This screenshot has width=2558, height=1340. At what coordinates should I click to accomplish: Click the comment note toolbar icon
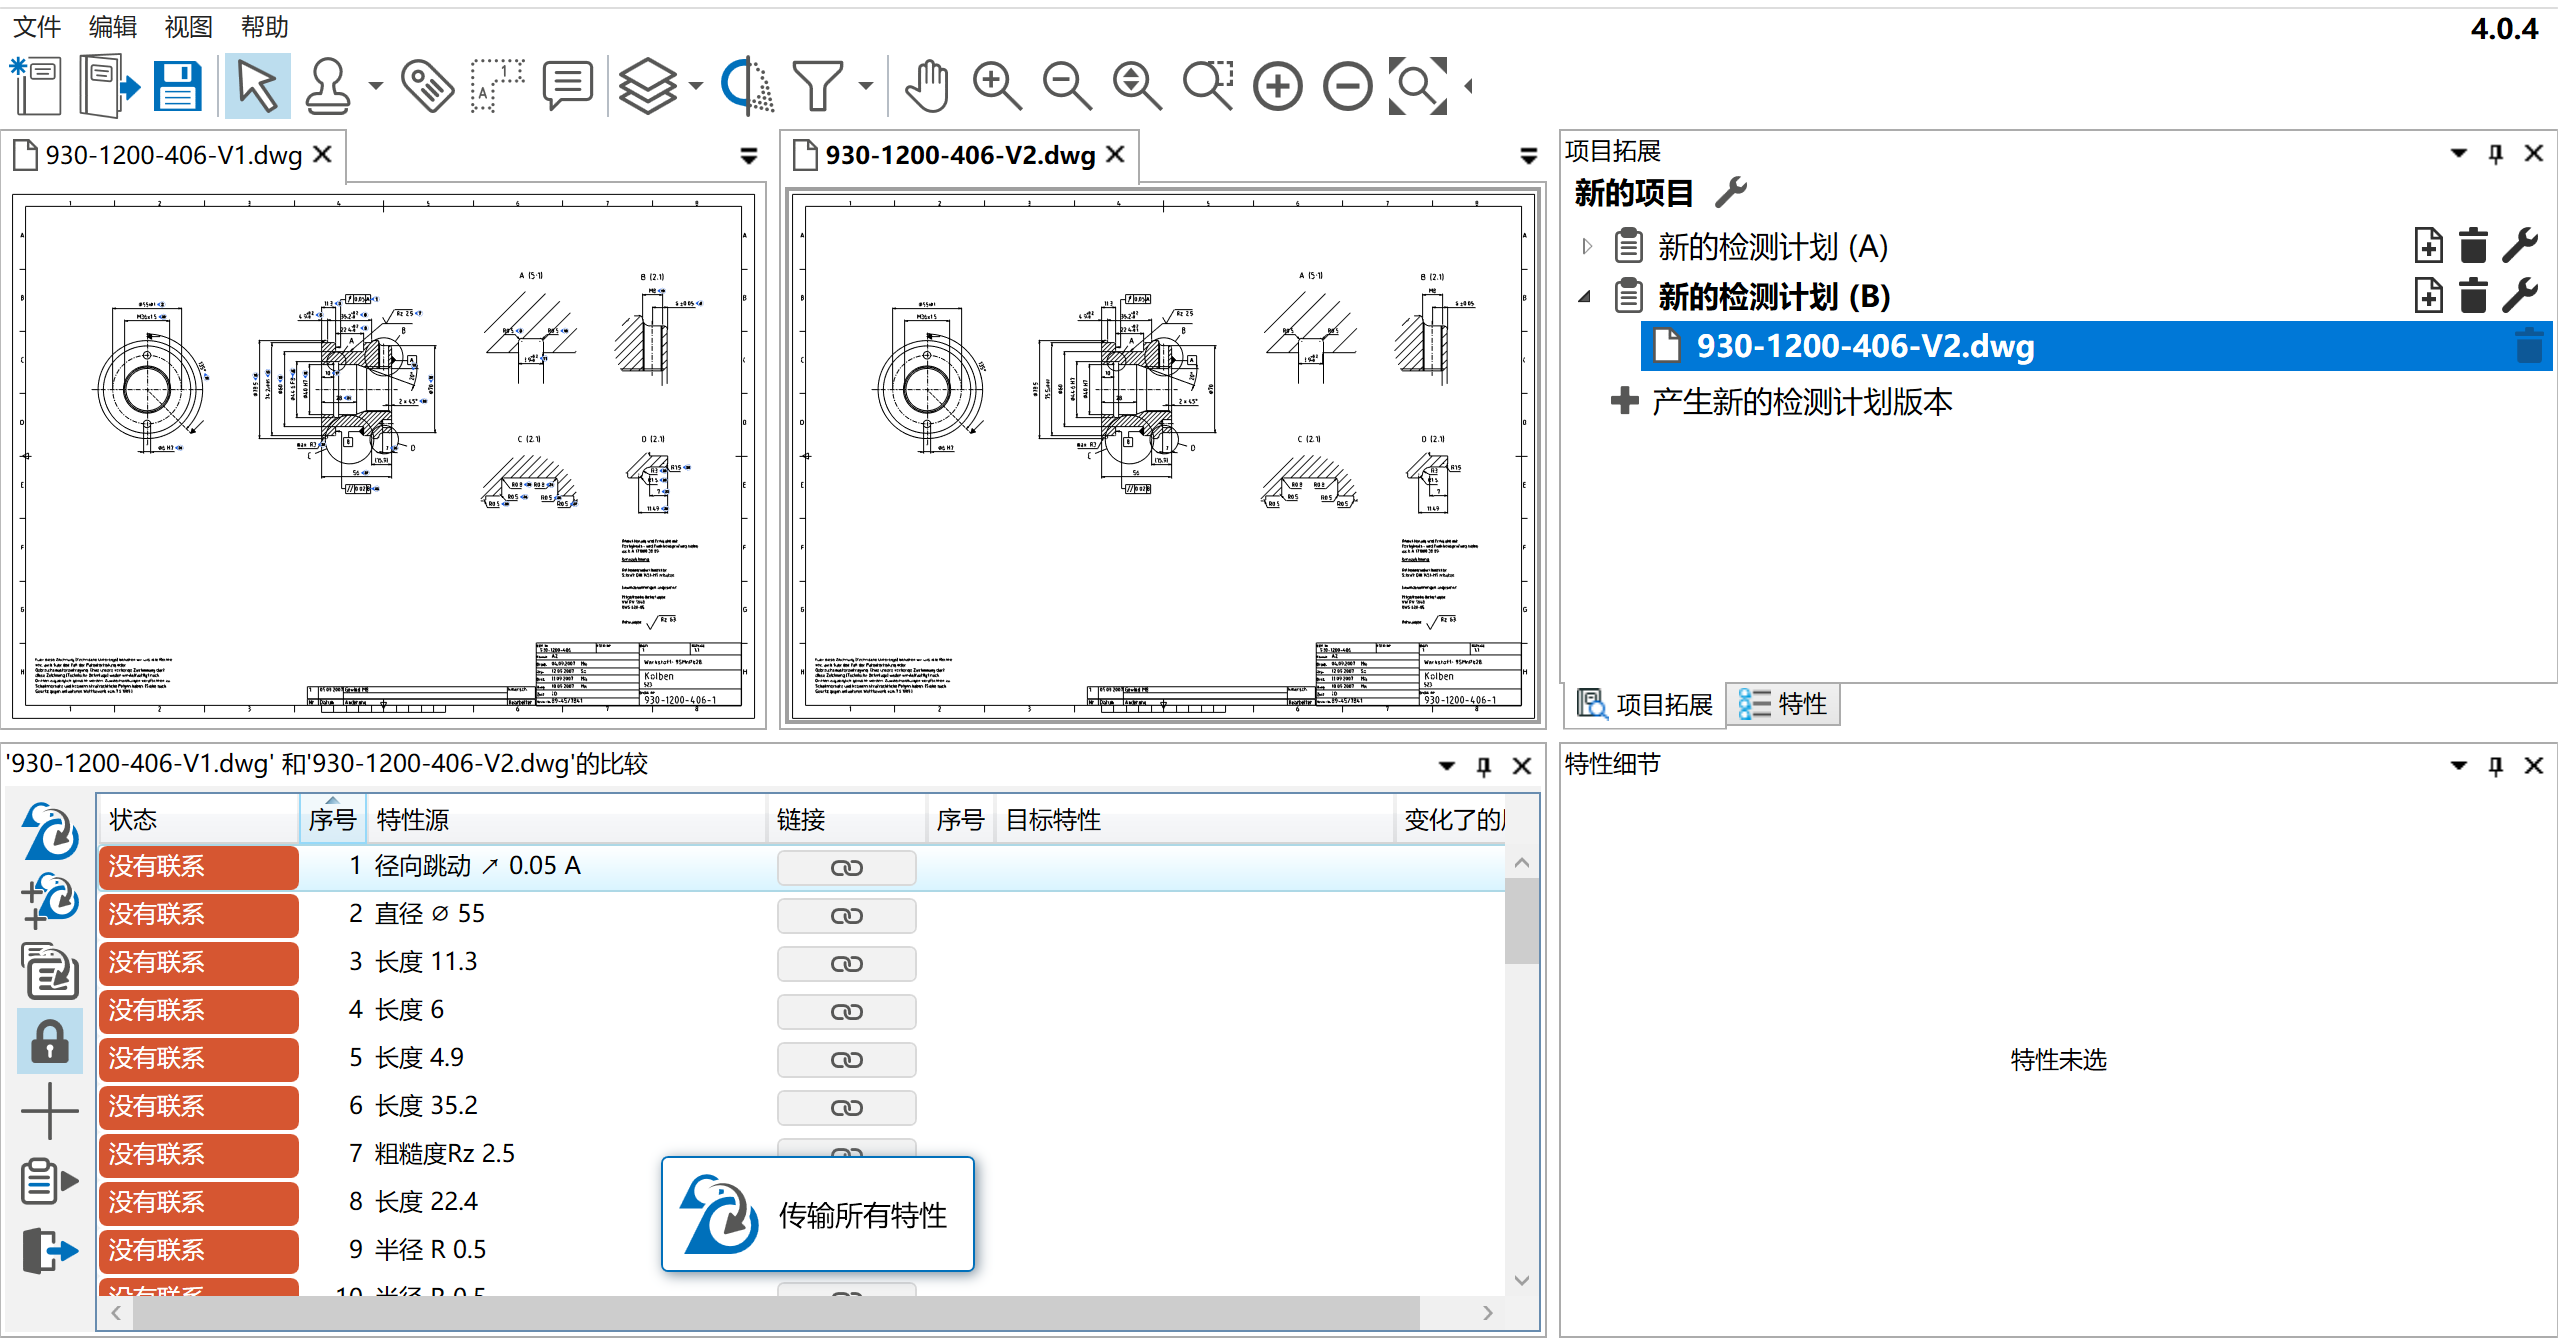pyautogui.click(x=567, y=86)
